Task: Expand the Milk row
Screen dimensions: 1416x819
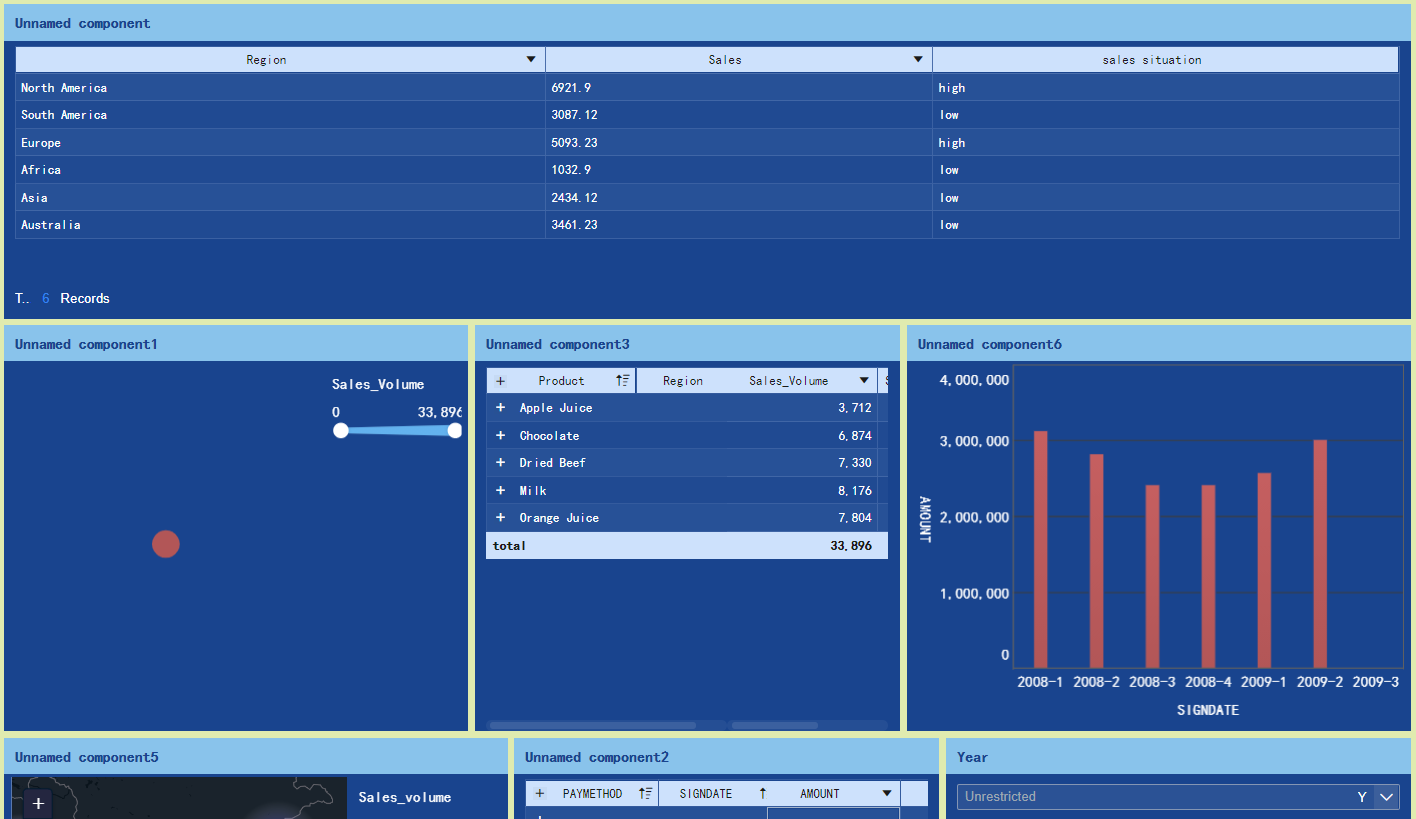Action: coord(500,490)
